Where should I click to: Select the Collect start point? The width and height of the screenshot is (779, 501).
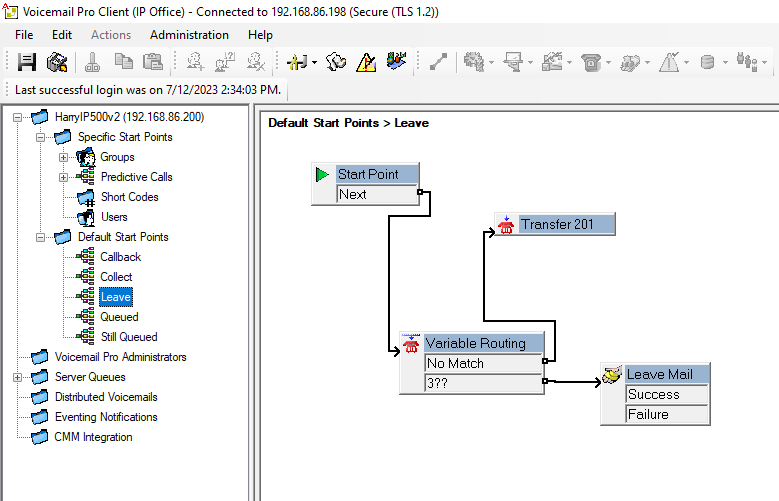116,277
